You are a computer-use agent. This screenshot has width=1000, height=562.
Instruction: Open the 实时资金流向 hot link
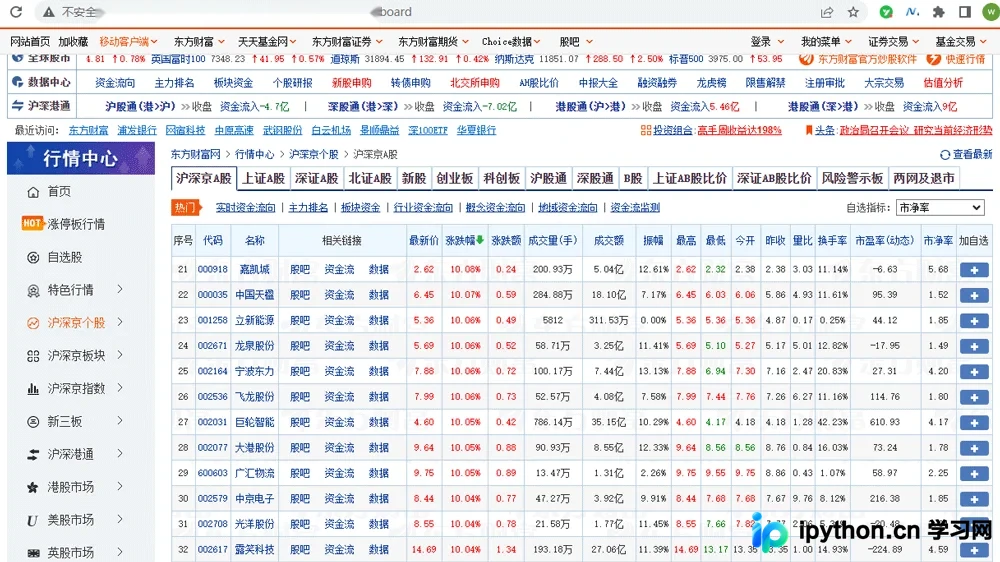coord(246,207)
